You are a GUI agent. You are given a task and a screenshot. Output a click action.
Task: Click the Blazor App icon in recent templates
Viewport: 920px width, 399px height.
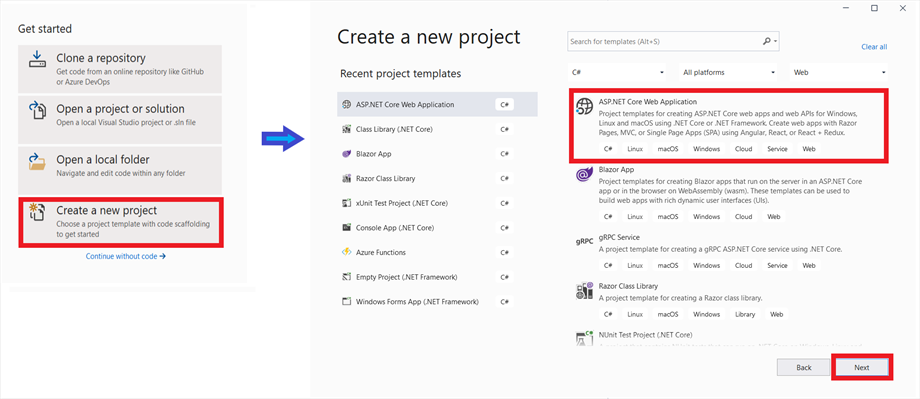point(346,154)
